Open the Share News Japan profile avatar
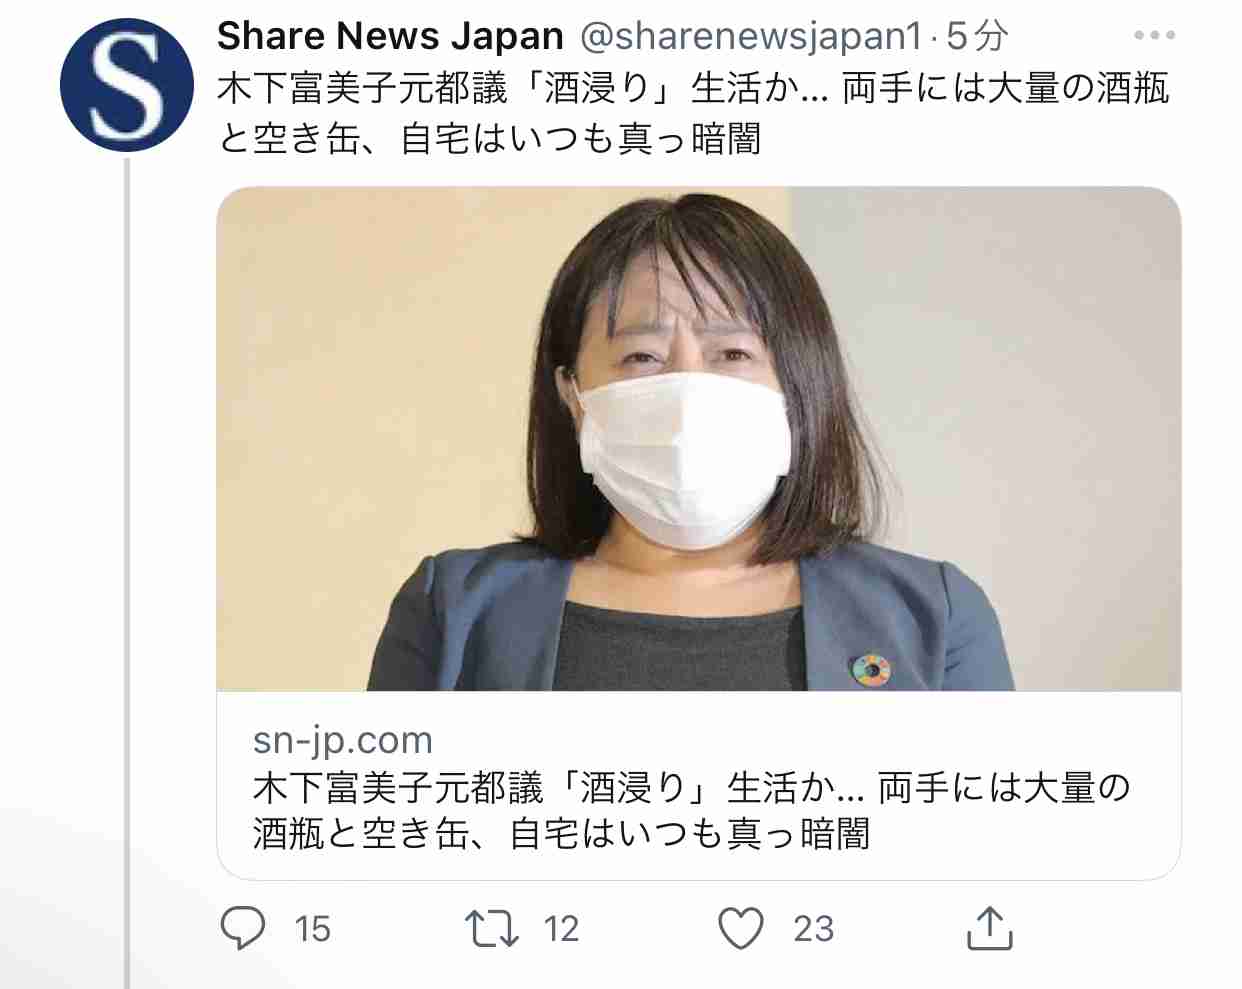The image size is (1242, 989). (127, 85)
